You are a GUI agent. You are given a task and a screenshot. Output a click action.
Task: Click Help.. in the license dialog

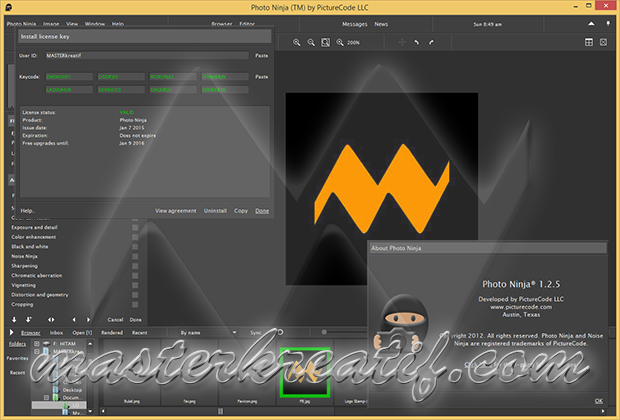pyautogui.click(x=28, y=211)
